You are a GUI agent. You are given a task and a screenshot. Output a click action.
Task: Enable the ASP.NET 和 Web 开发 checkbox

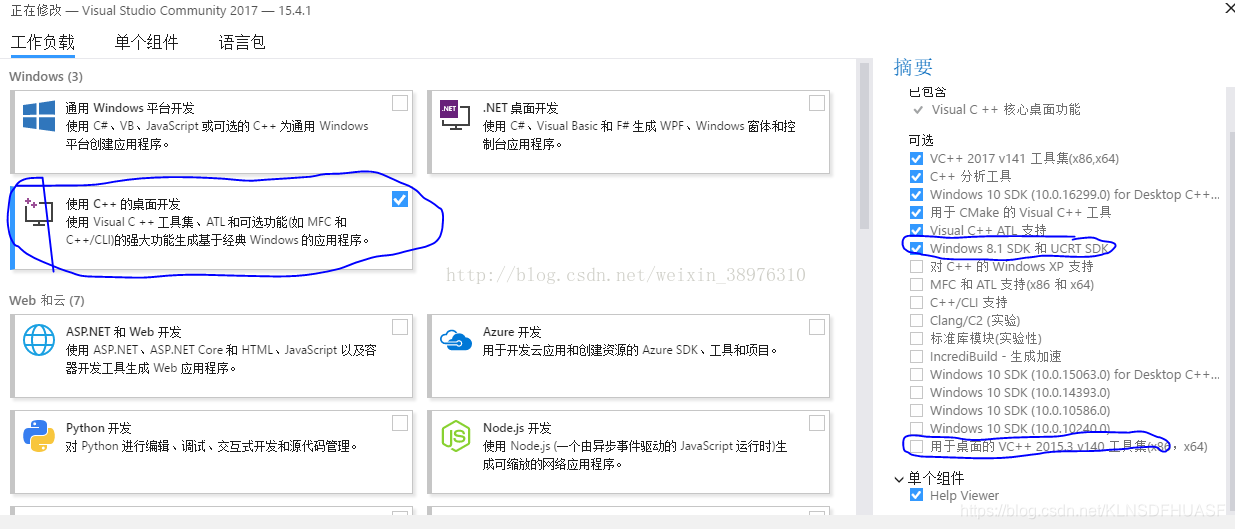400,327
